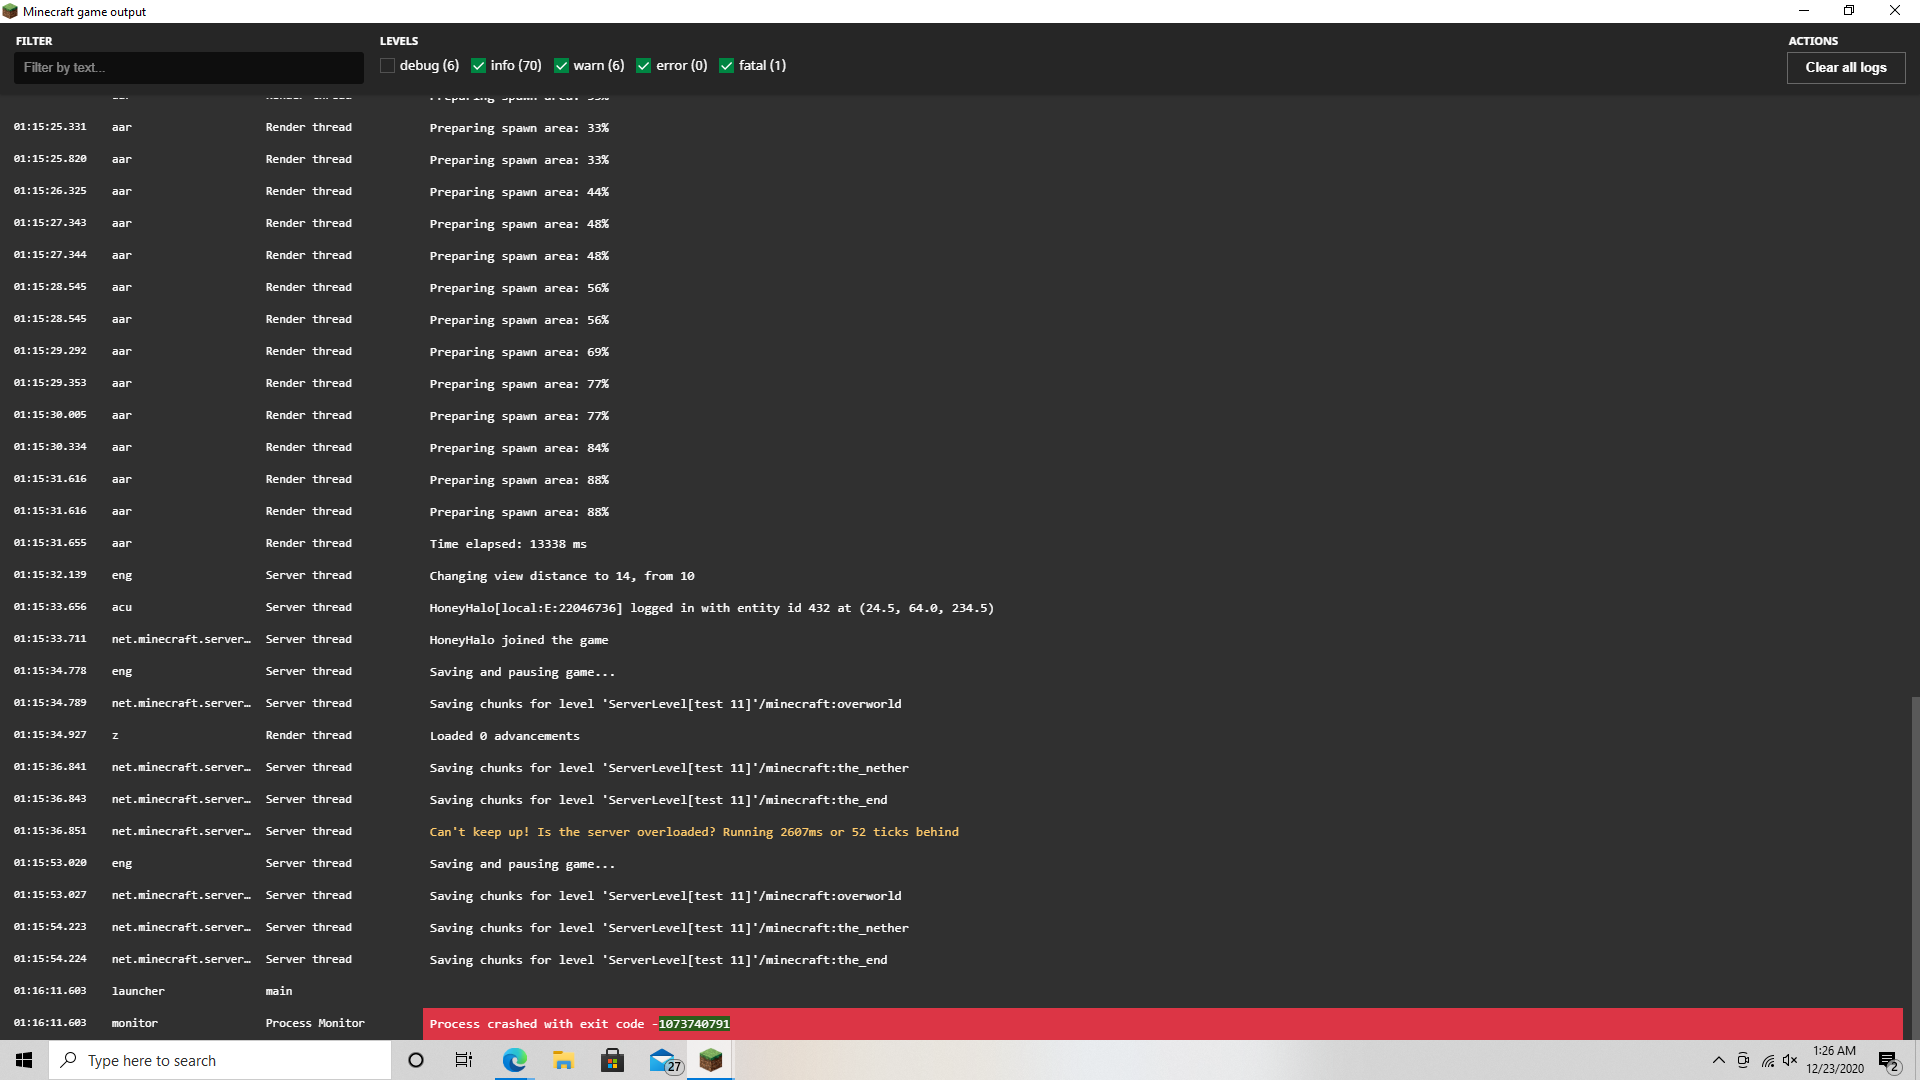Open the Windows Start menu

pos(24,1060)
